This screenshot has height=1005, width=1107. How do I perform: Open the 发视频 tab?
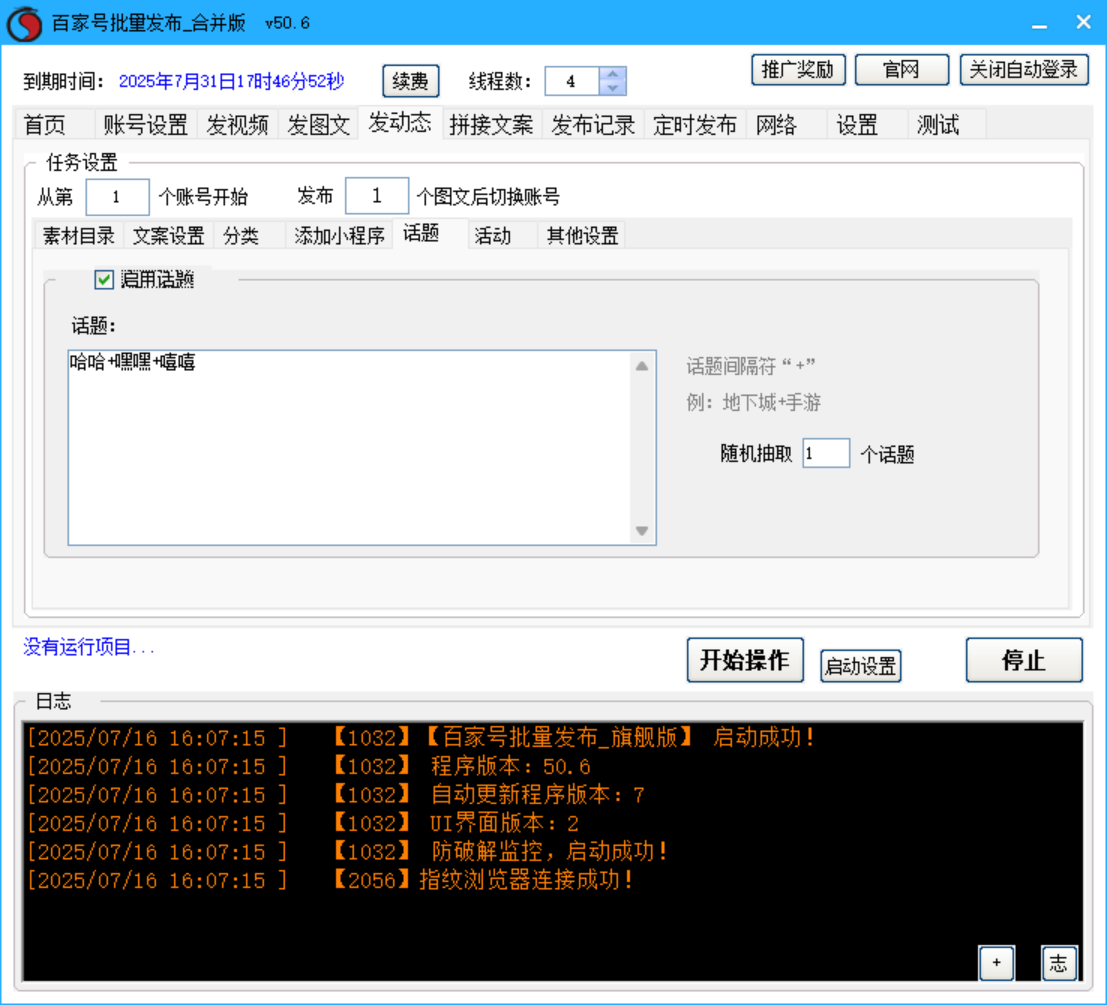pos(237,125)
